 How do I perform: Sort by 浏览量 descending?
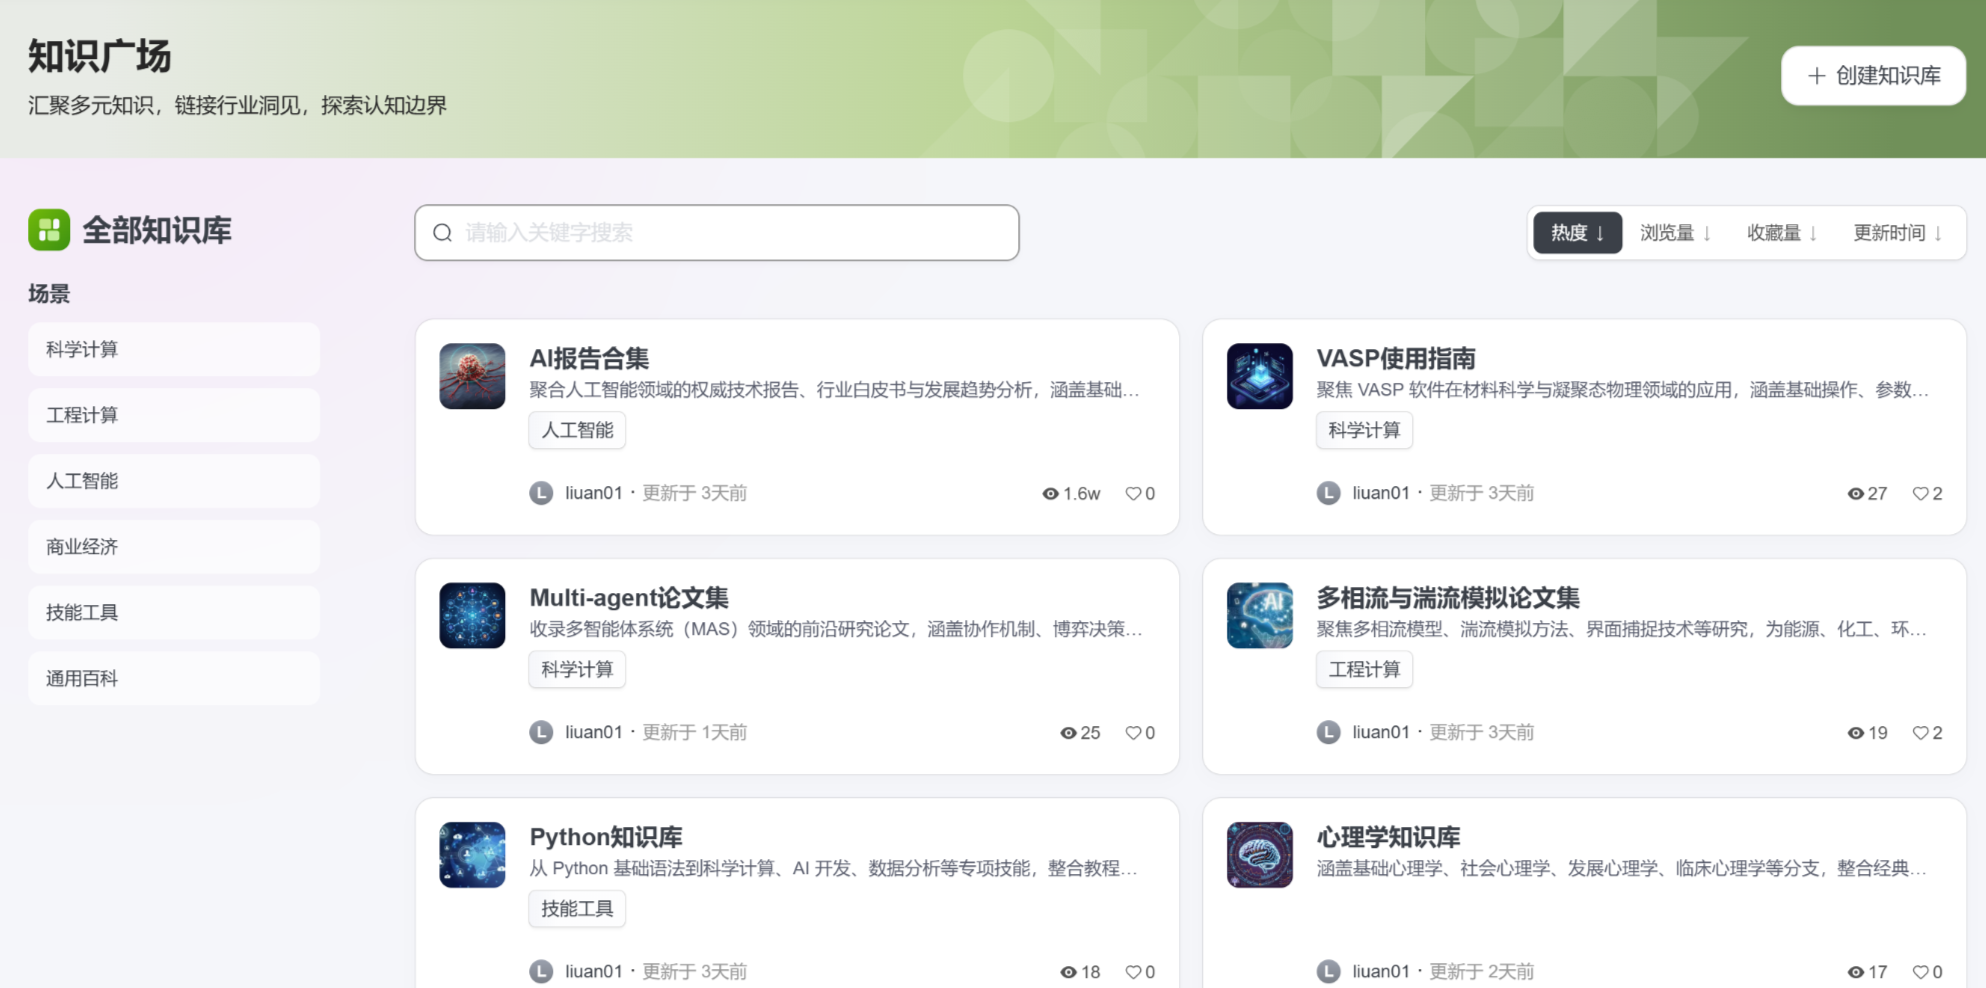[x=1675, y=233]
